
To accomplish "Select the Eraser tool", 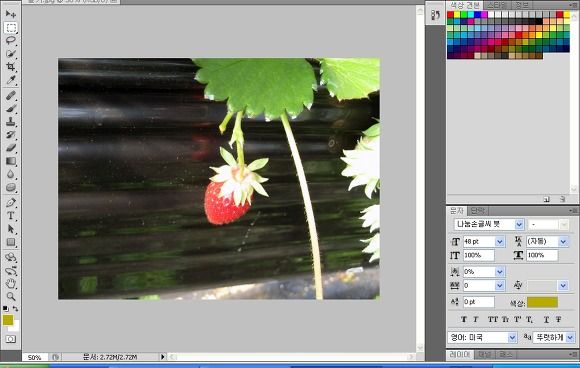I will 11,148.
